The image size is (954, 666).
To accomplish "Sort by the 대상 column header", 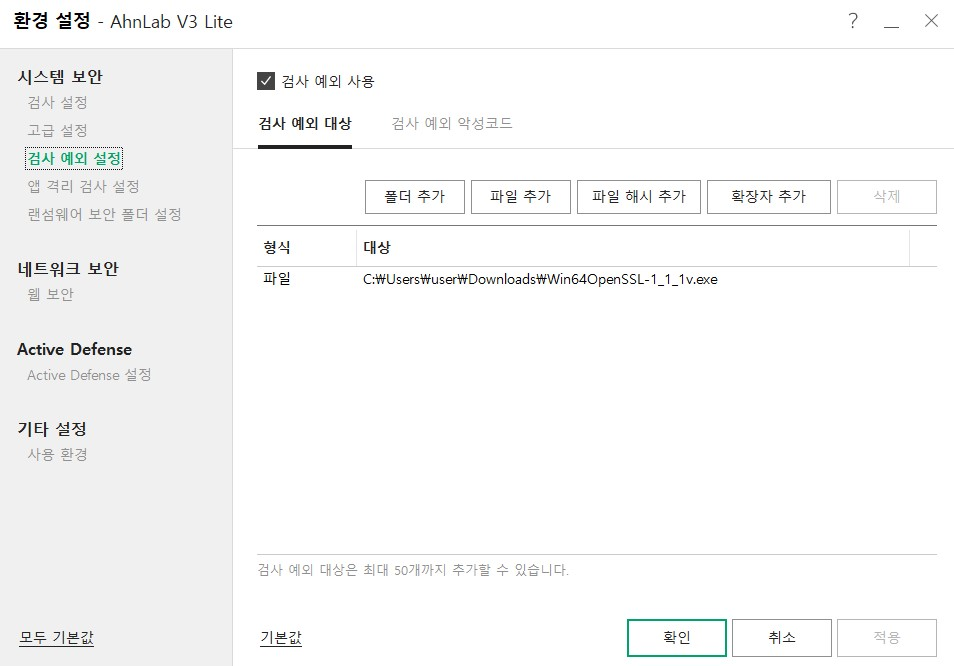I will pos(633,248).
